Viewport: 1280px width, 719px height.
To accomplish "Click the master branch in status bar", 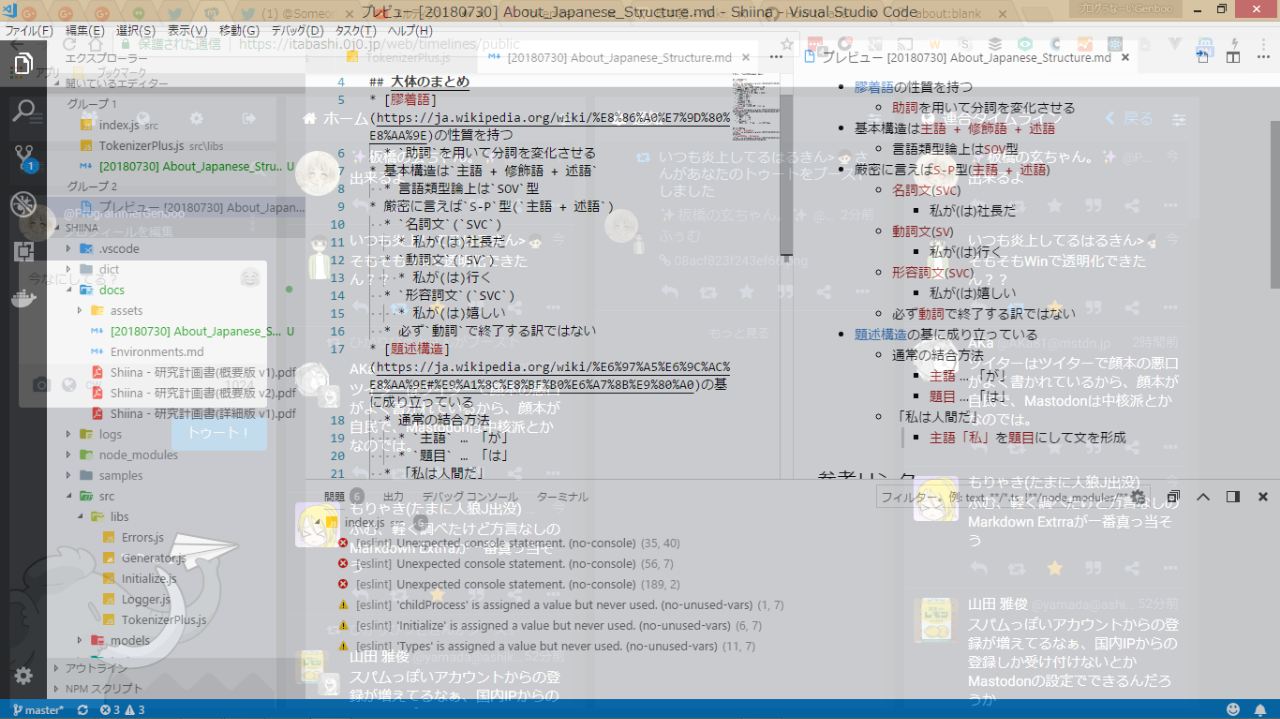I will pos(38,710).
